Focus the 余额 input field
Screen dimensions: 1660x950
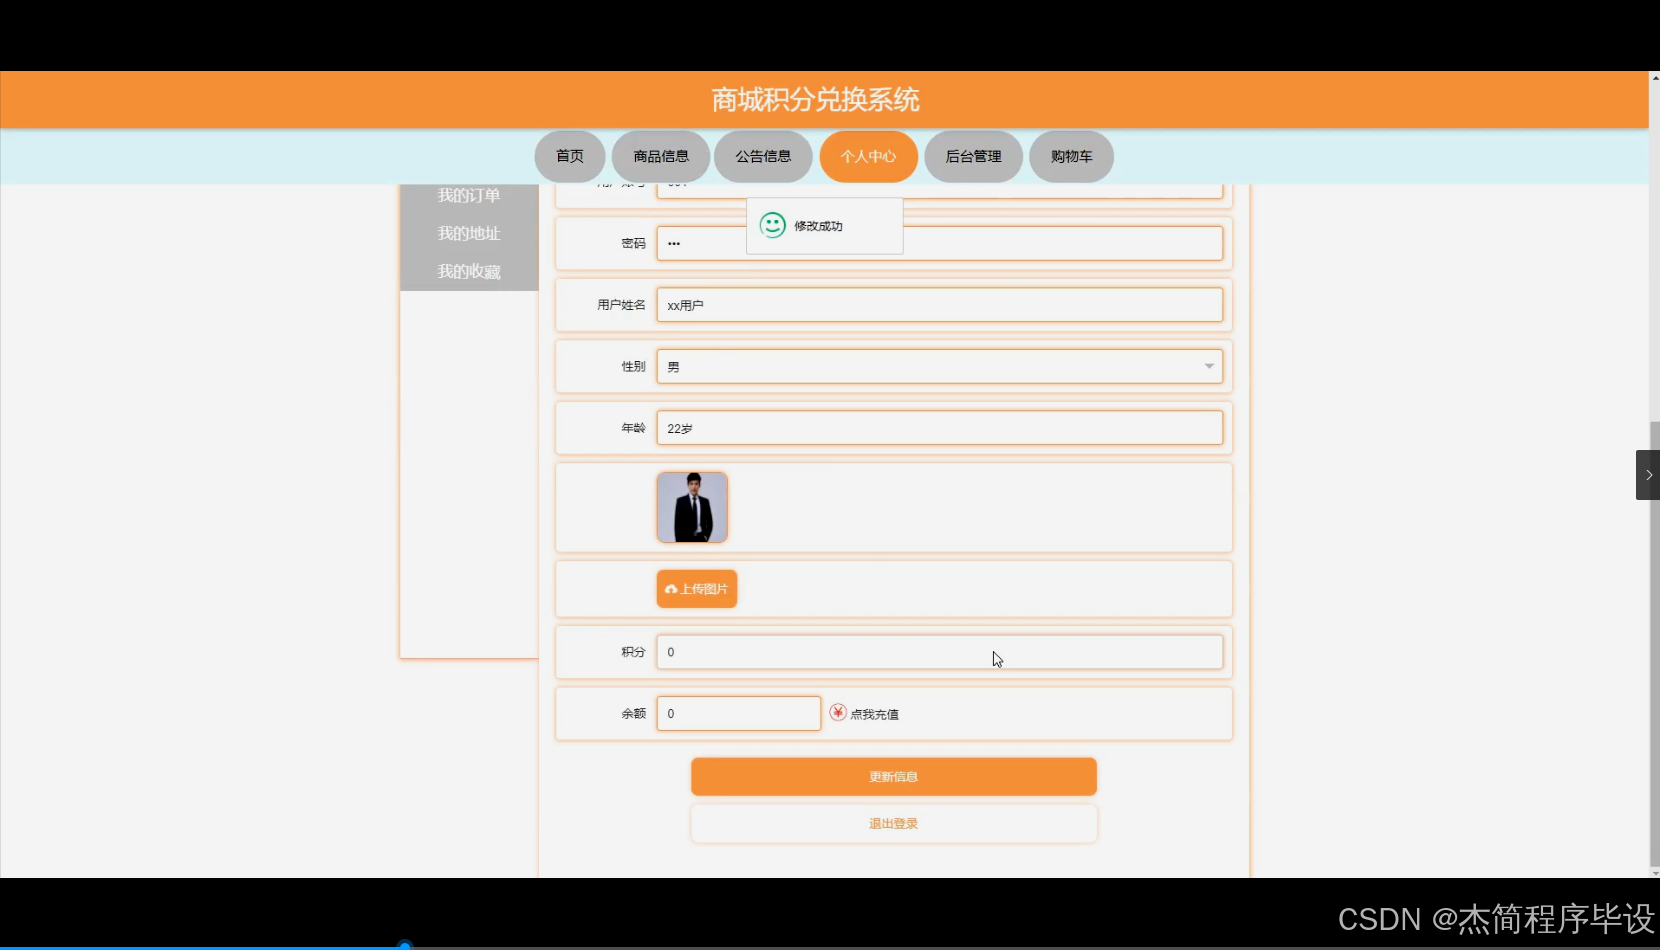point(739,713)
